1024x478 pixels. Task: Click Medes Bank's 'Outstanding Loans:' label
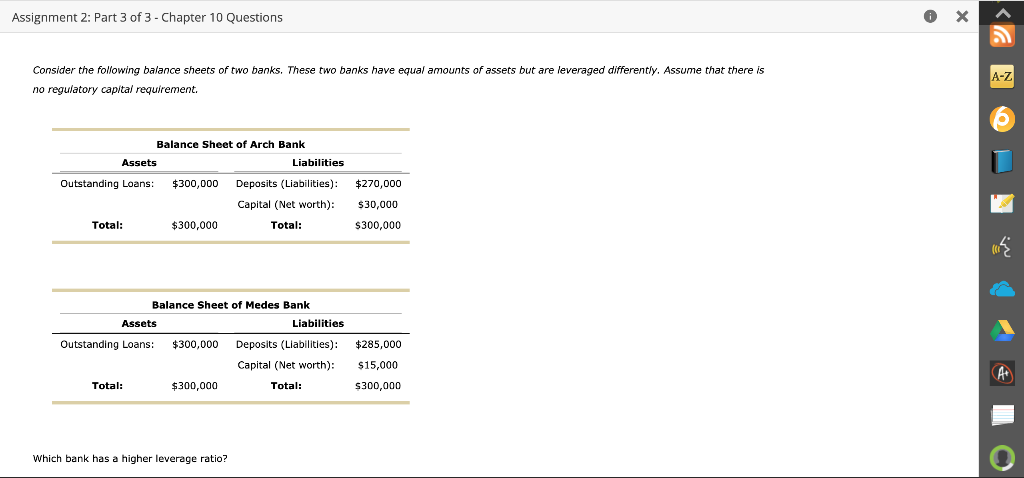point(107,344)
